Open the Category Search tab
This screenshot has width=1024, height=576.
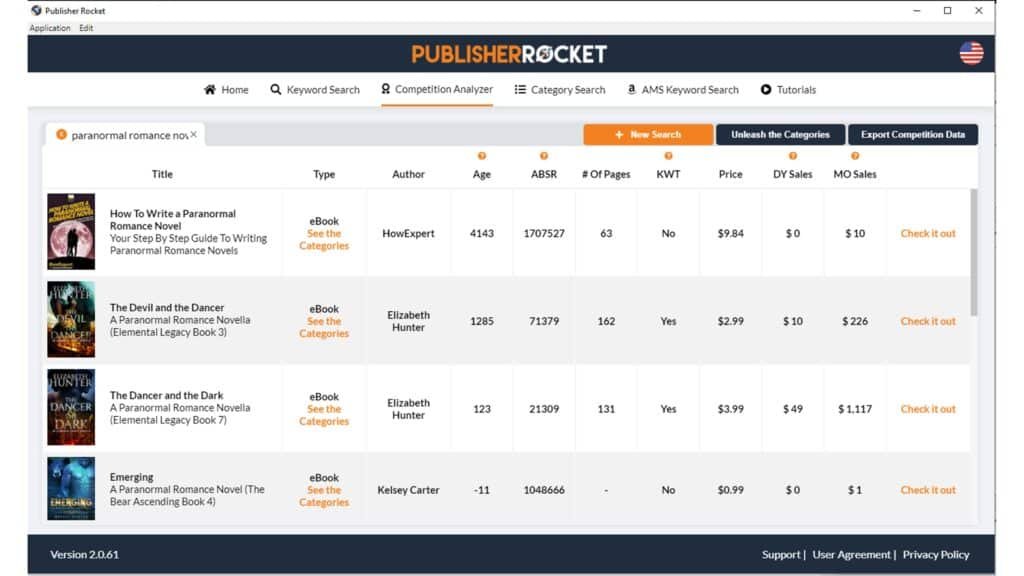560,89
